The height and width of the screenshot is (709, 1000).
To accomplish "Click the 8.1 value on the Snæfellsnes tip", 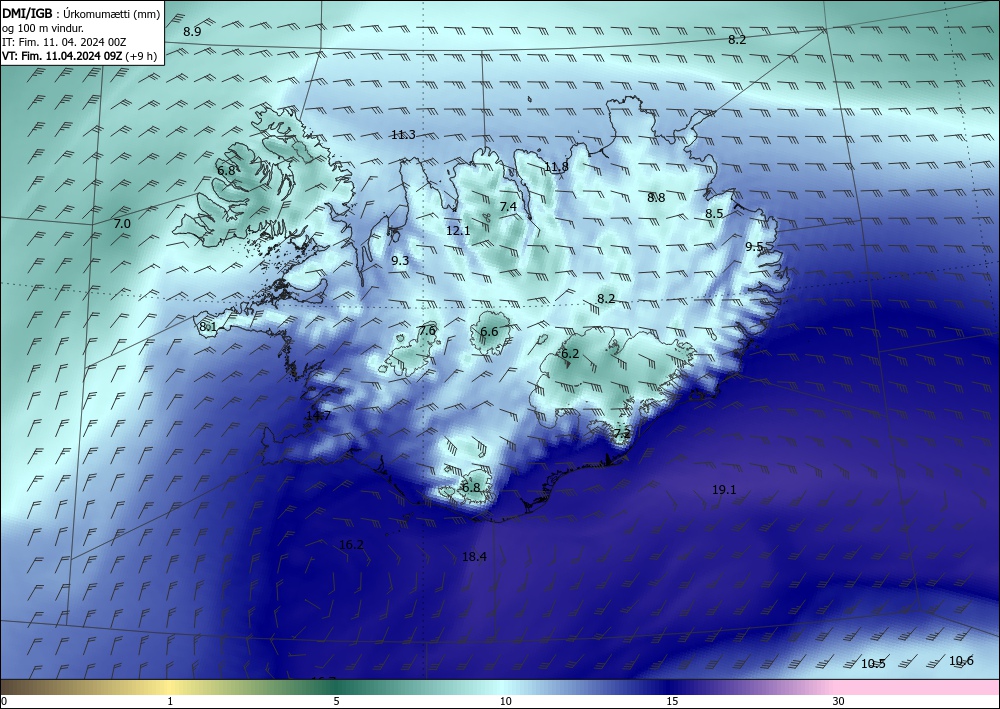I will pyautogui.click(x=208, y=327).
